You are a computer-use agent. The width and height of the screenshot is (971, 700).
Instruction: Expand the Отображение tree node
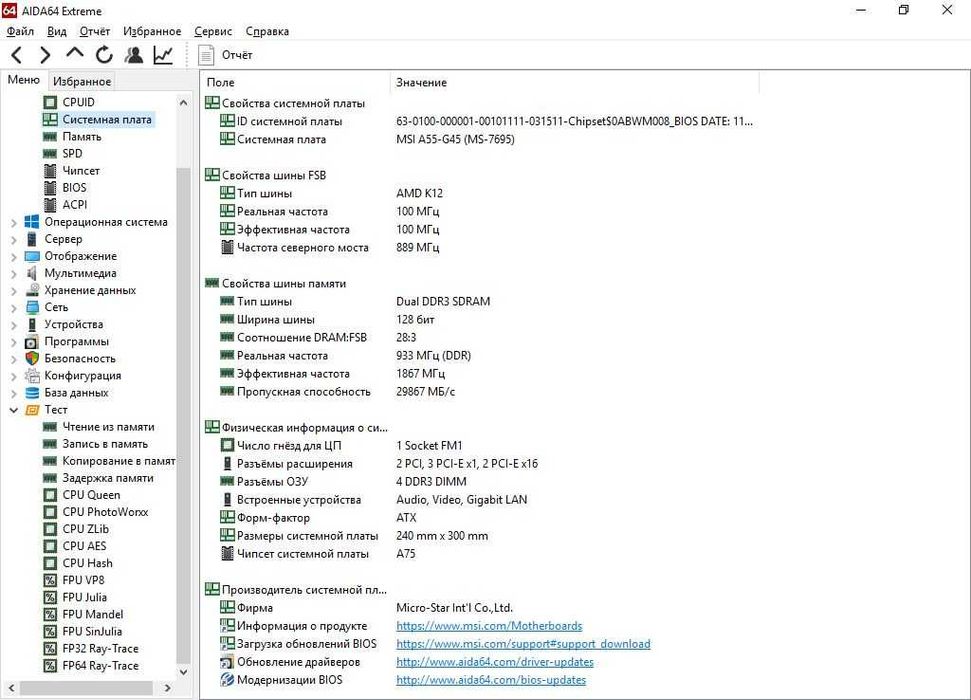tap(14, 256)
